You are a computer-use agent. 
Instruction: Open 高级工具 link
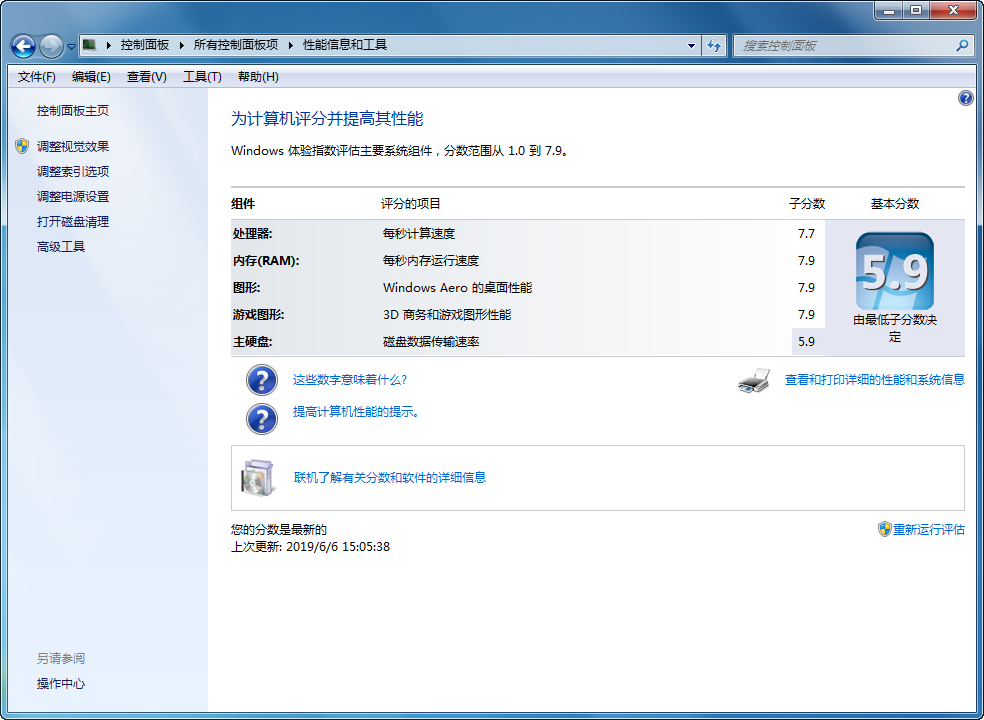pos(61,247)
